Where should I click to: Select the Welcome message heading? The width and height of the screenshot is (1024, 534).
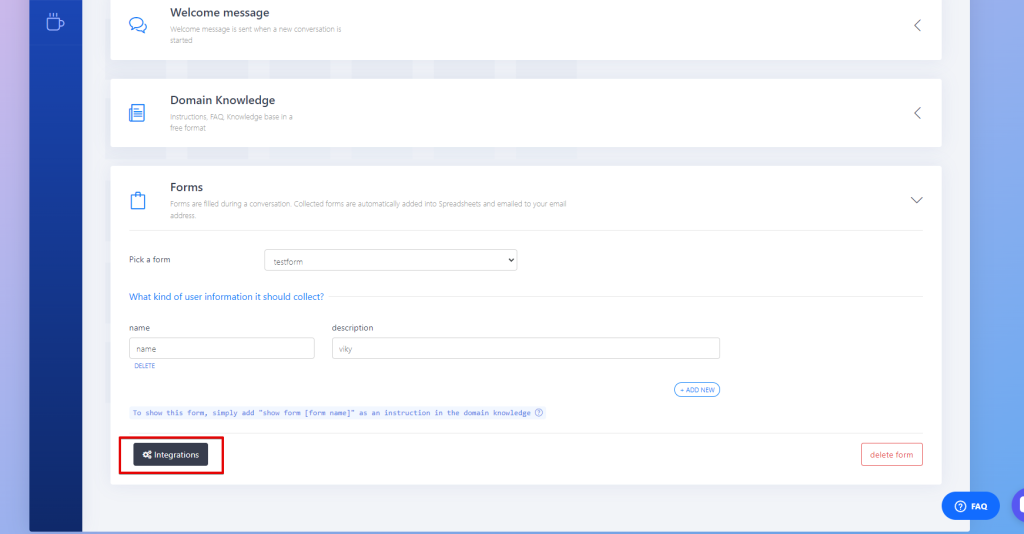pos(219,13)
